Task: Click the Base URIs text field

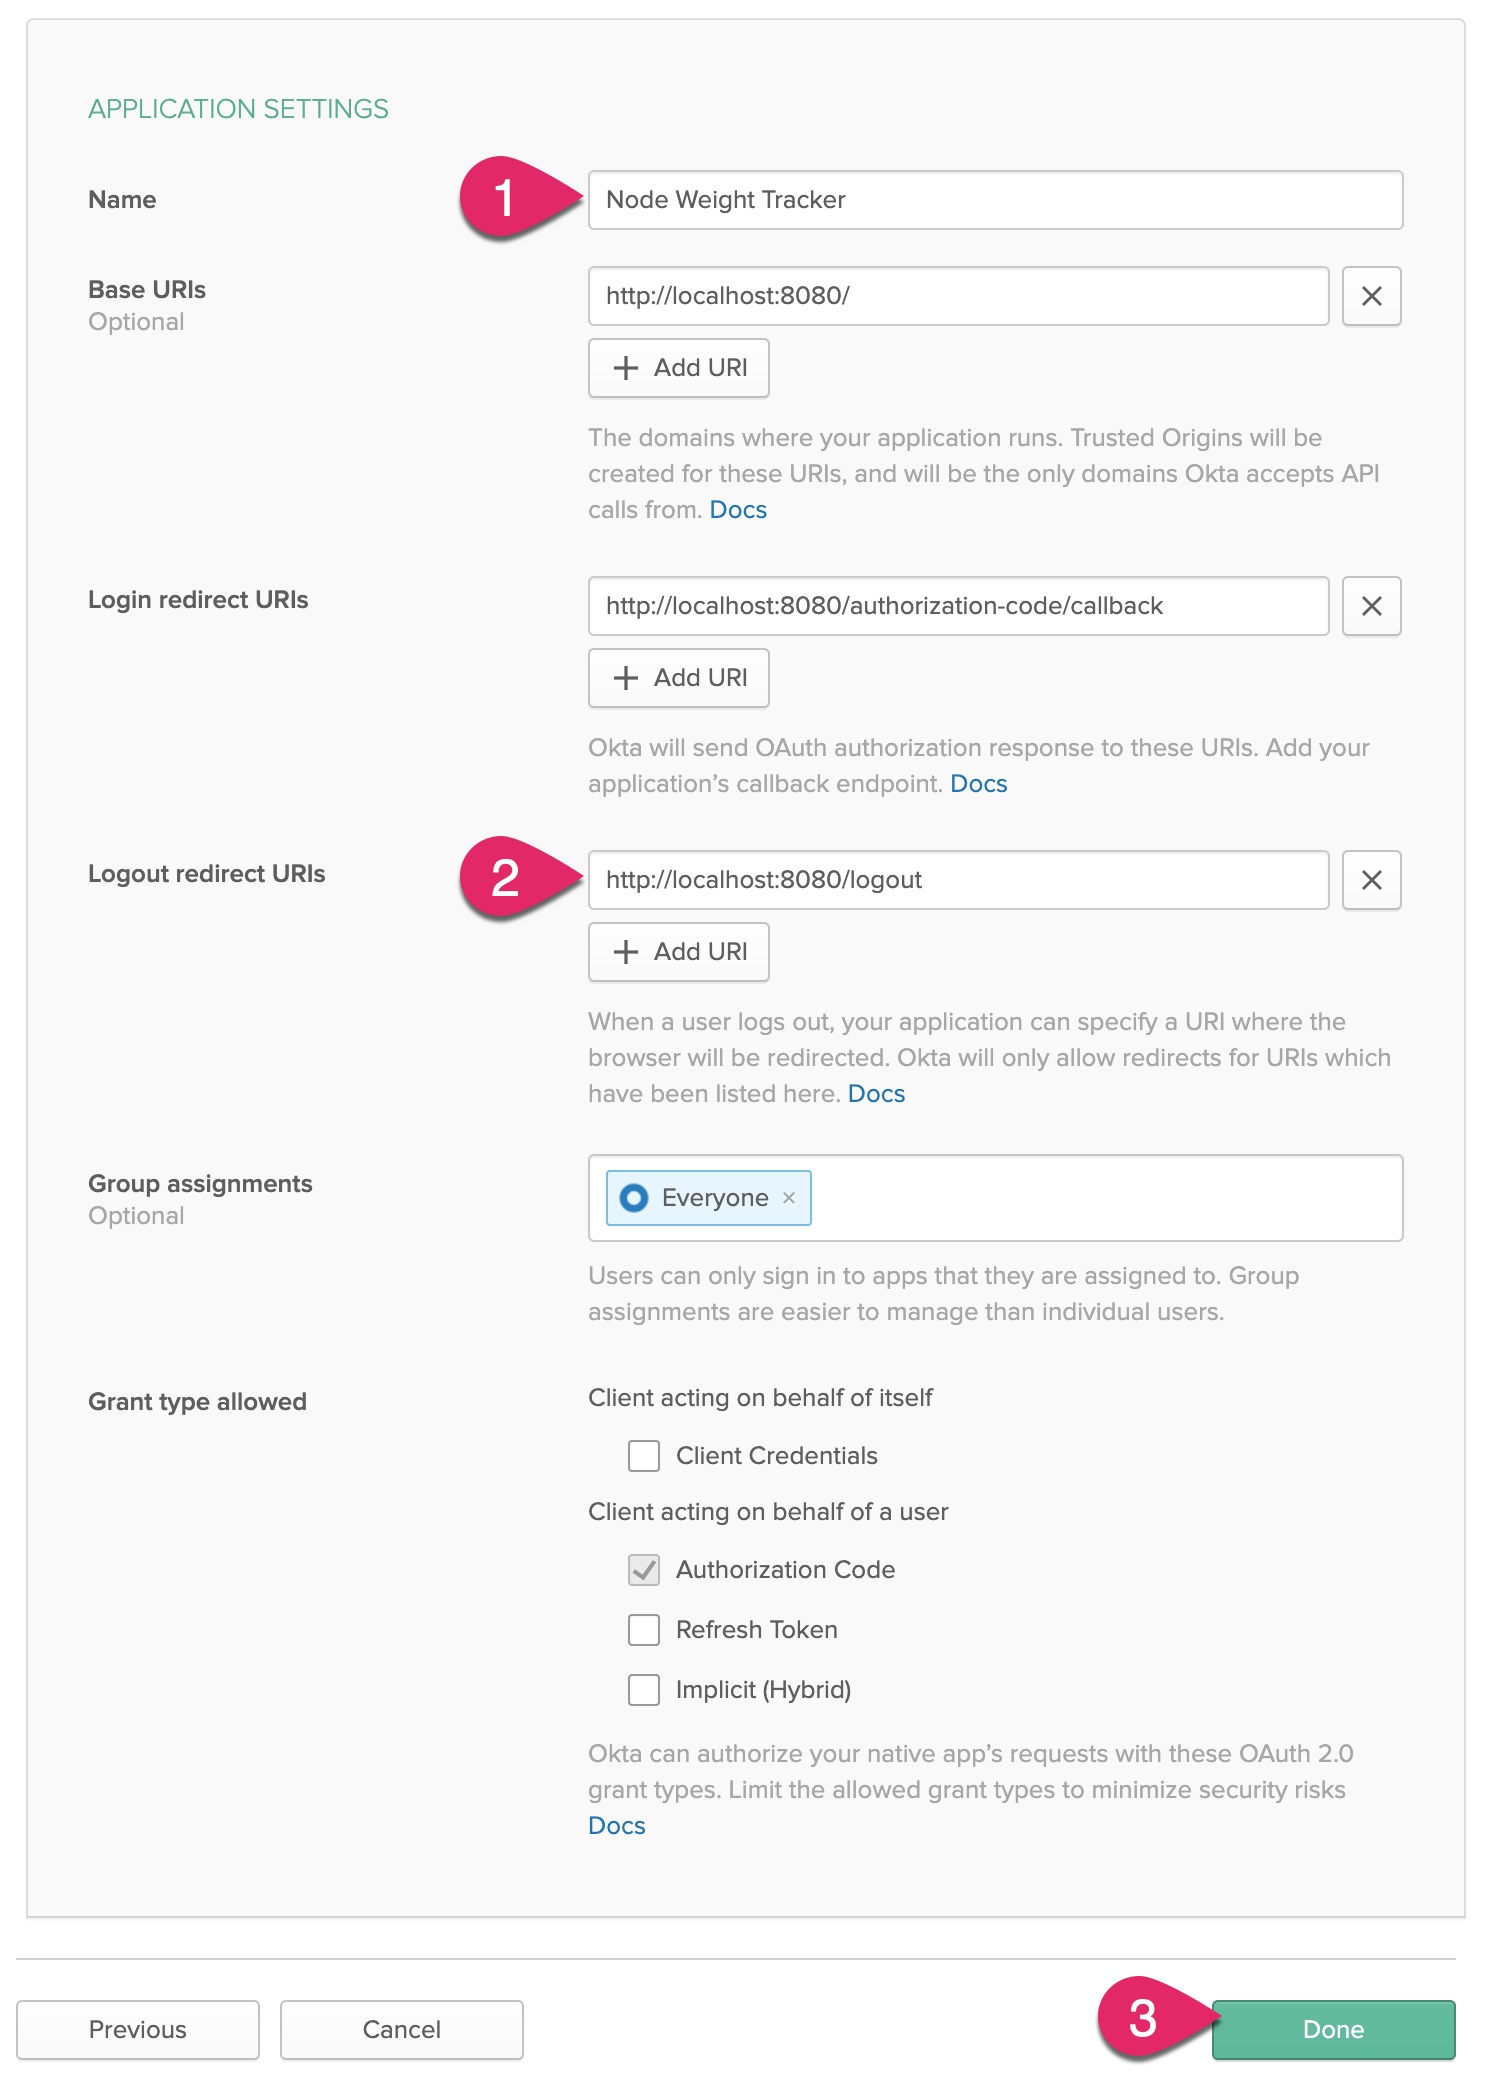Action: 958,296
